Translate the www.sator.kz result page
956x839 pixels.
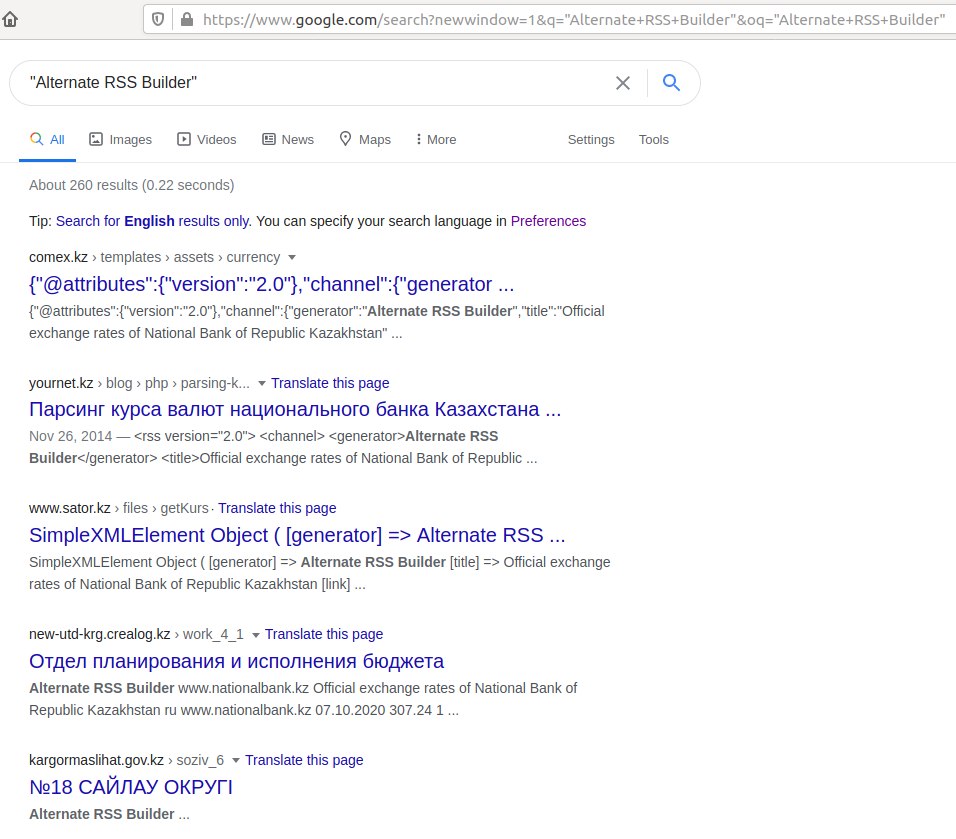(277, 508)
